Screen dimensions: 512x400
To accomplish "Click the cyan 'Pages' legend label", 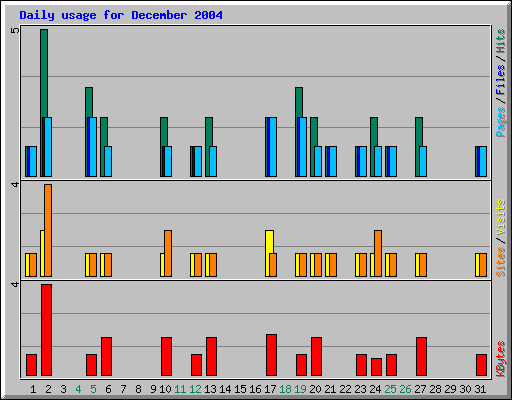I will pos(500,122).
